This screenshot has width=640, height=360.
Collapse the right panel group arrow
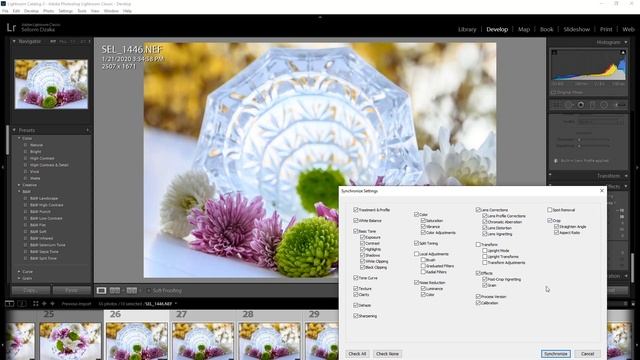[x=638, y=167]
